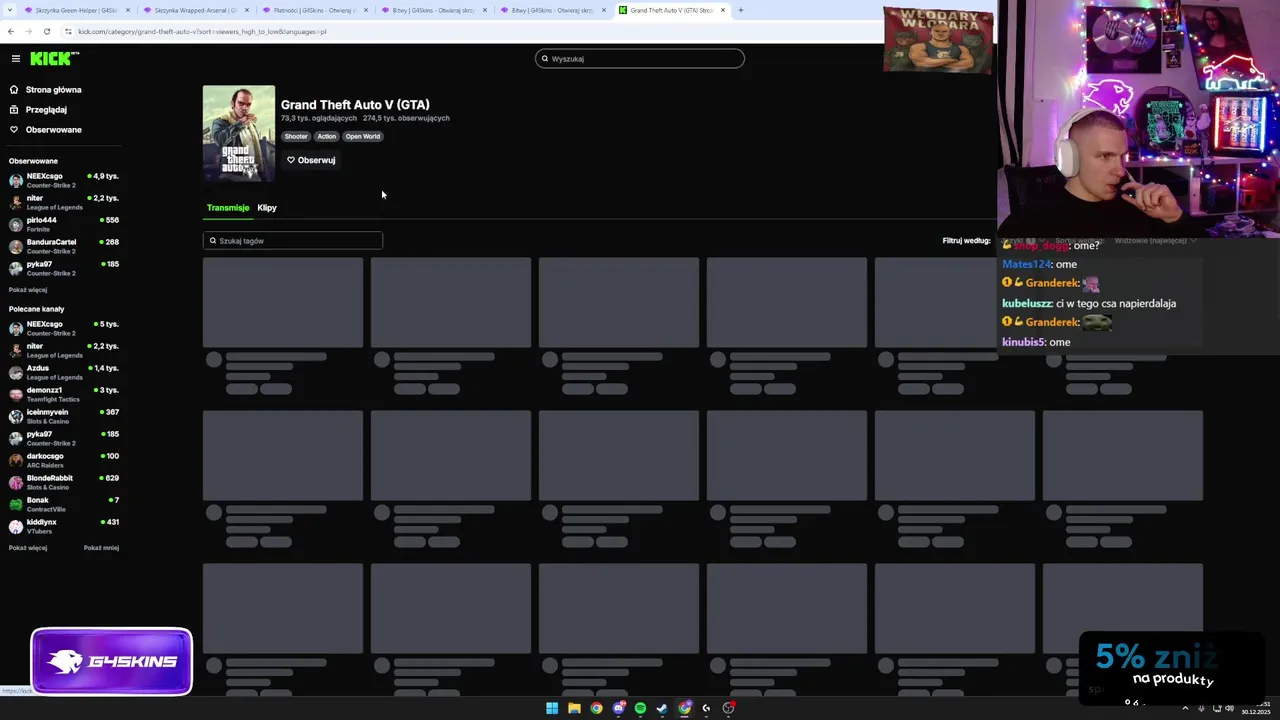Click Azdus avatar icon
The image size is (1280, 720).
[16, 372]
